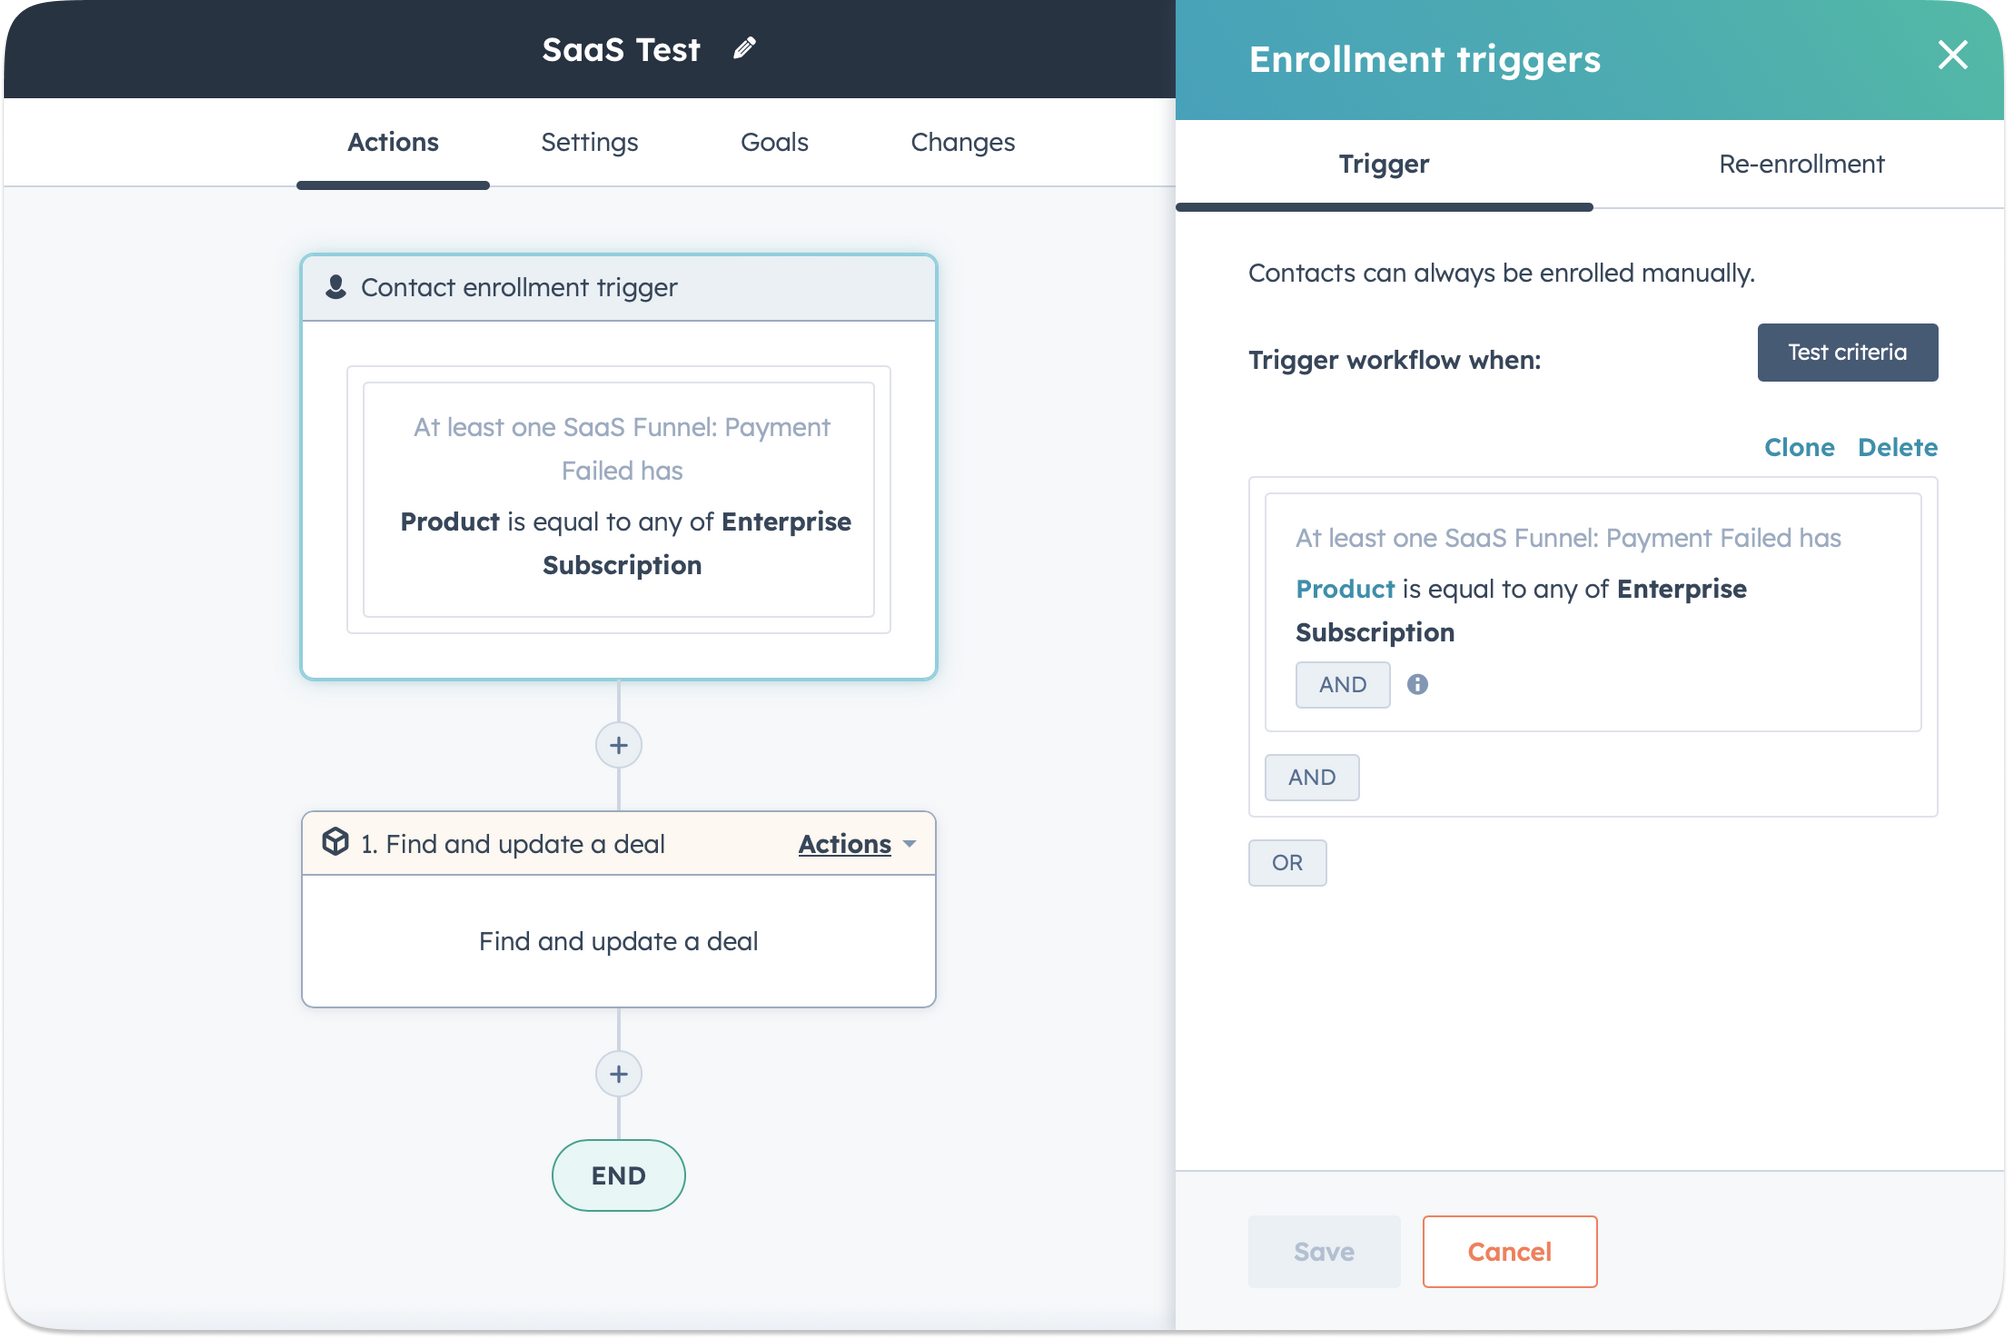Select the Goals tab in workflow
This screenshot has width=2008, height=1338.
[x=775, y=140]
